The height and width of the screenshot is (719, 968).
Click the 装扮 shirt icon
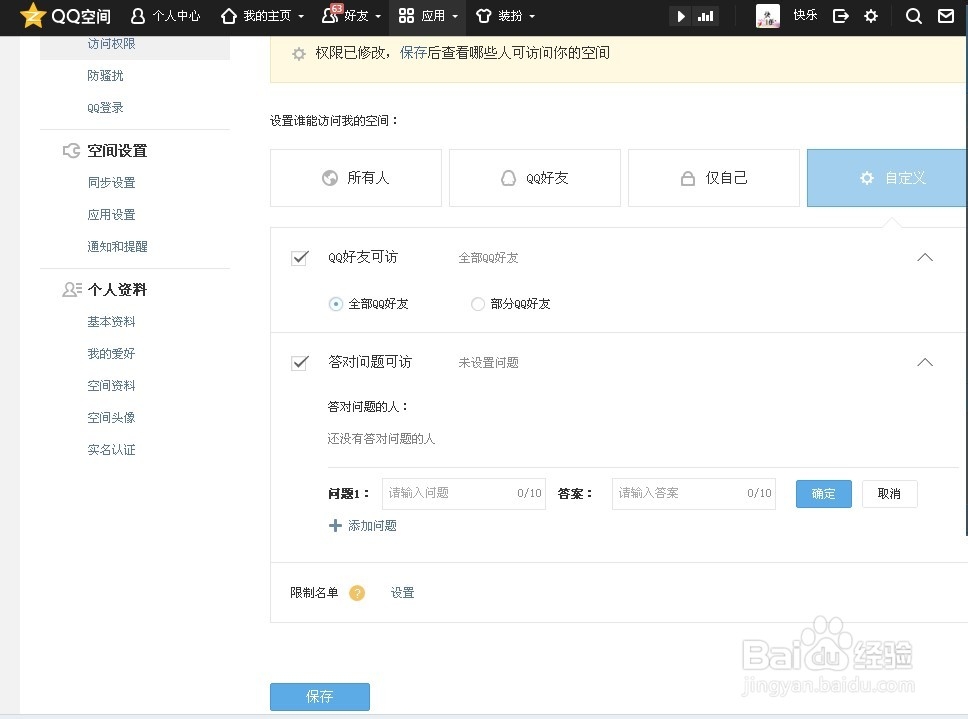coord(484,16)
